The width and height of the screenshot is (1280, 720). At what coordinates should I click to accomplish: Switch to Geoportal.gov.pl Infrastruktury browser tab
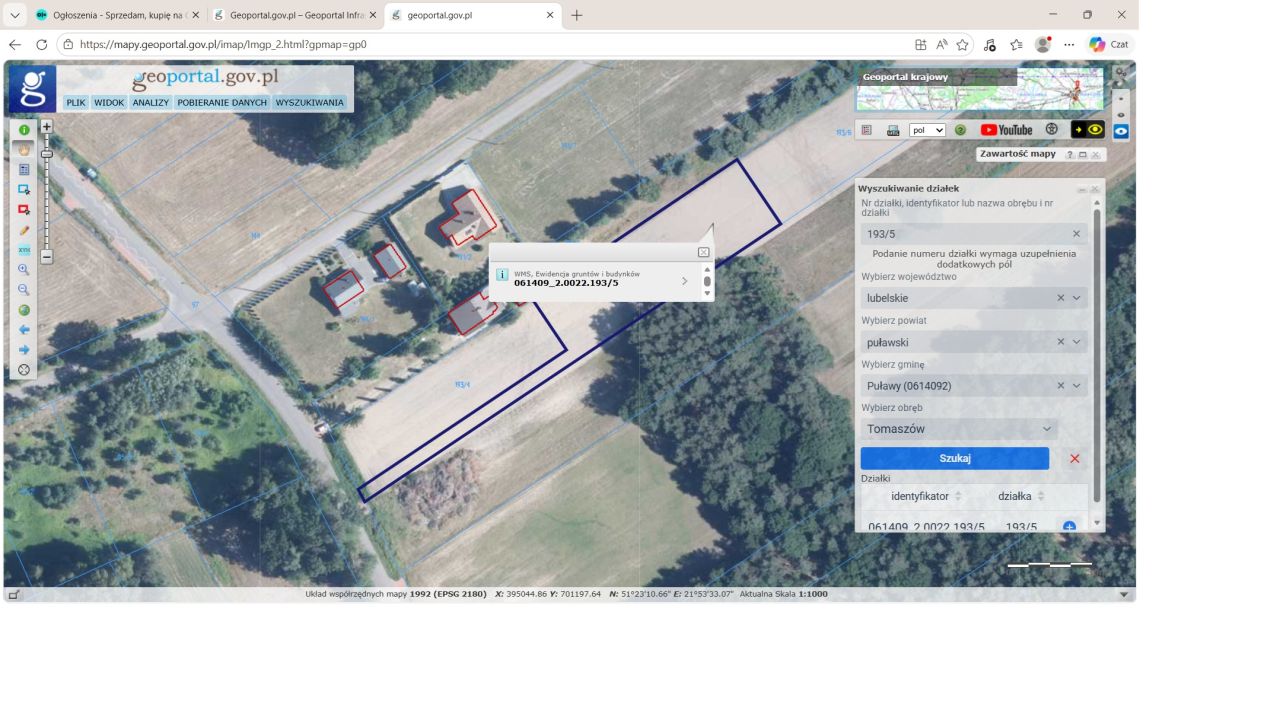(x=296, y=15)
